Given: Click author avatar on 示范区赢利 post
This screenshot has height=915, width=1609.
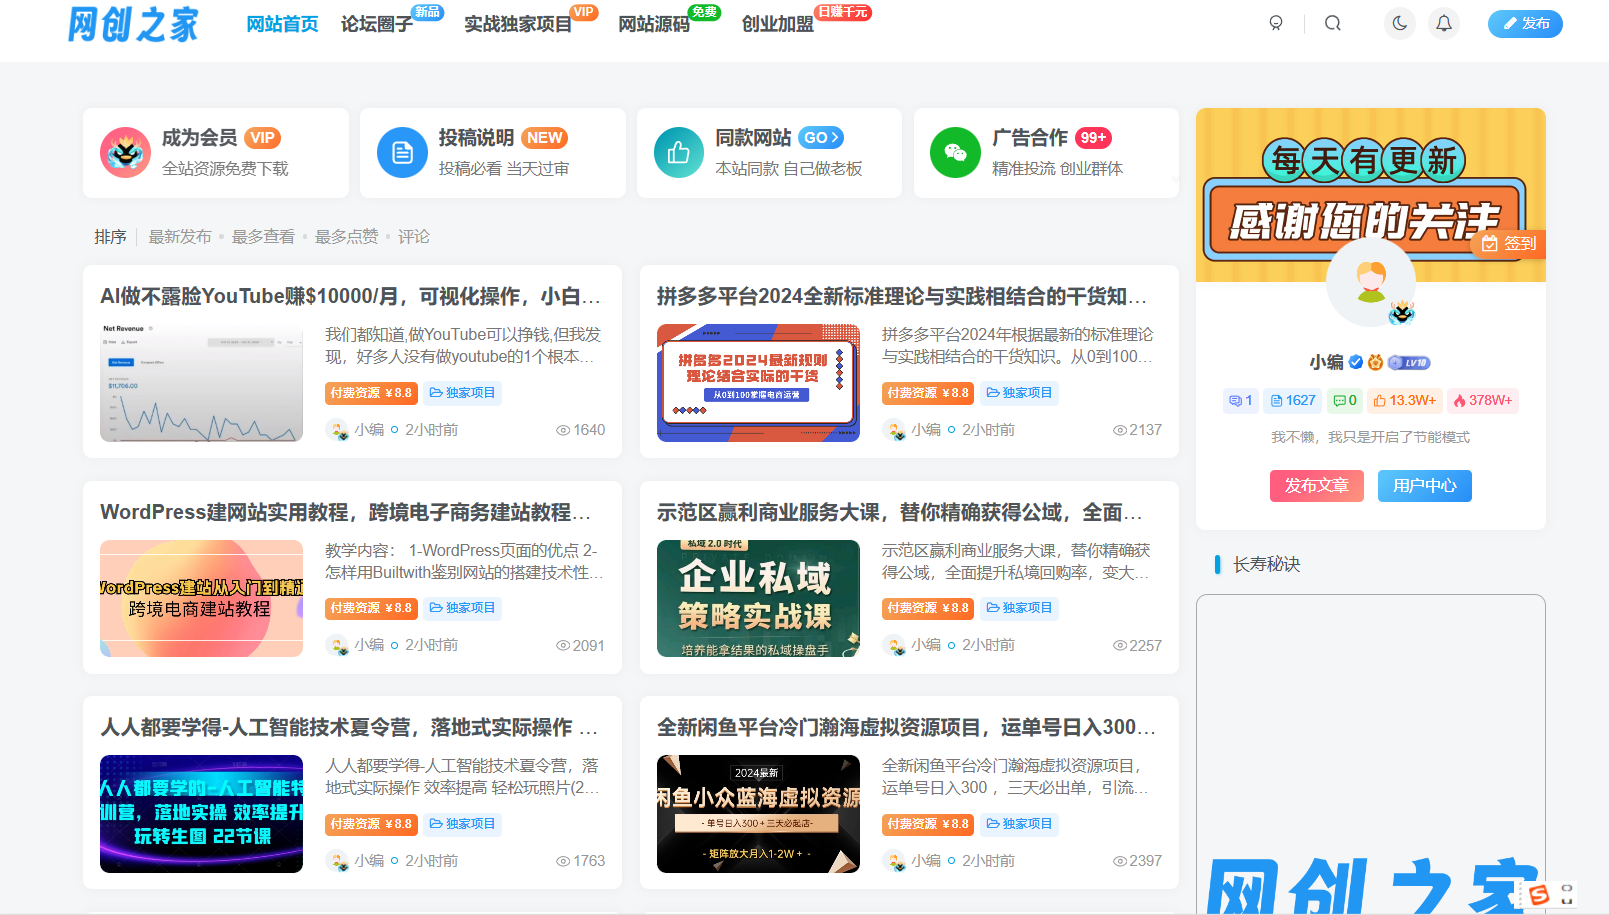Looking at the screenshot, I should click(x=894, y=646).
